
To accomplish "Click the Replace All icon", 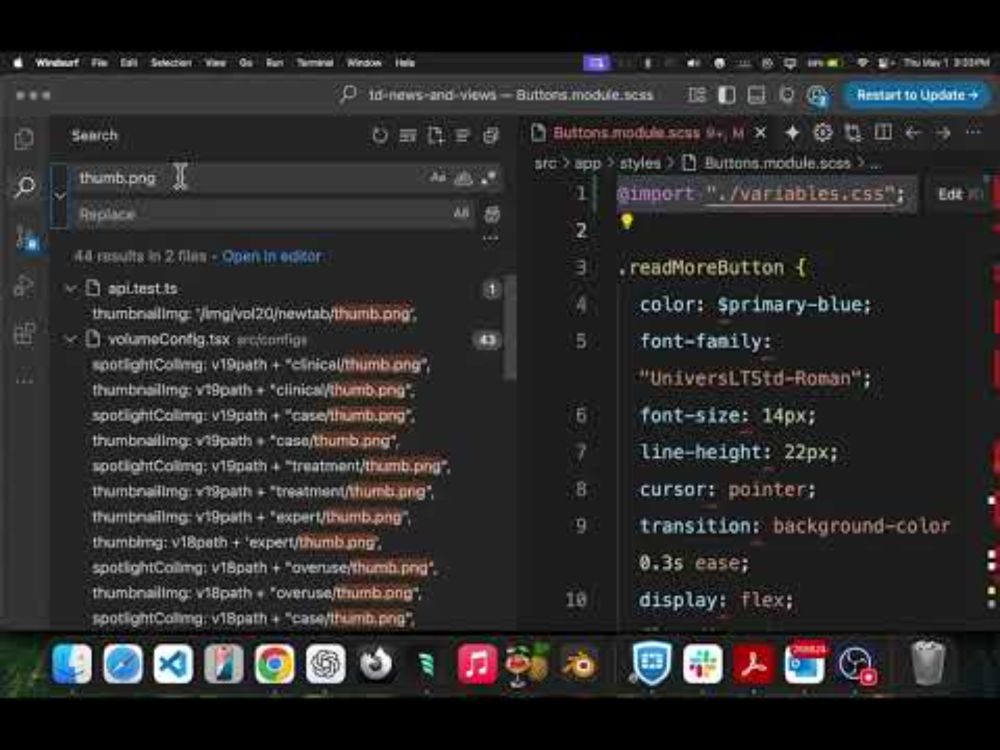I will tap(492, 214).
